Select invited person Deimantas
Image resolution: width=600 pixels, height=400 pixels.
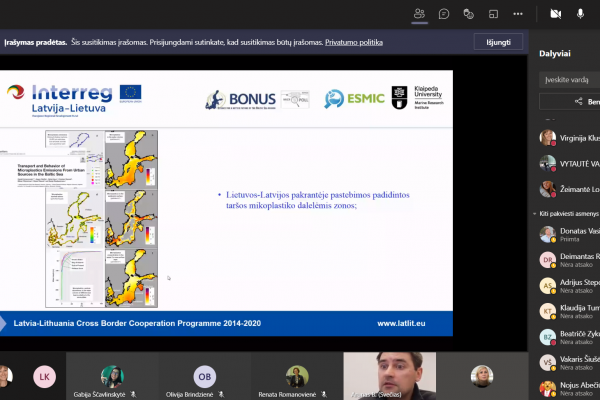point(569,260)
